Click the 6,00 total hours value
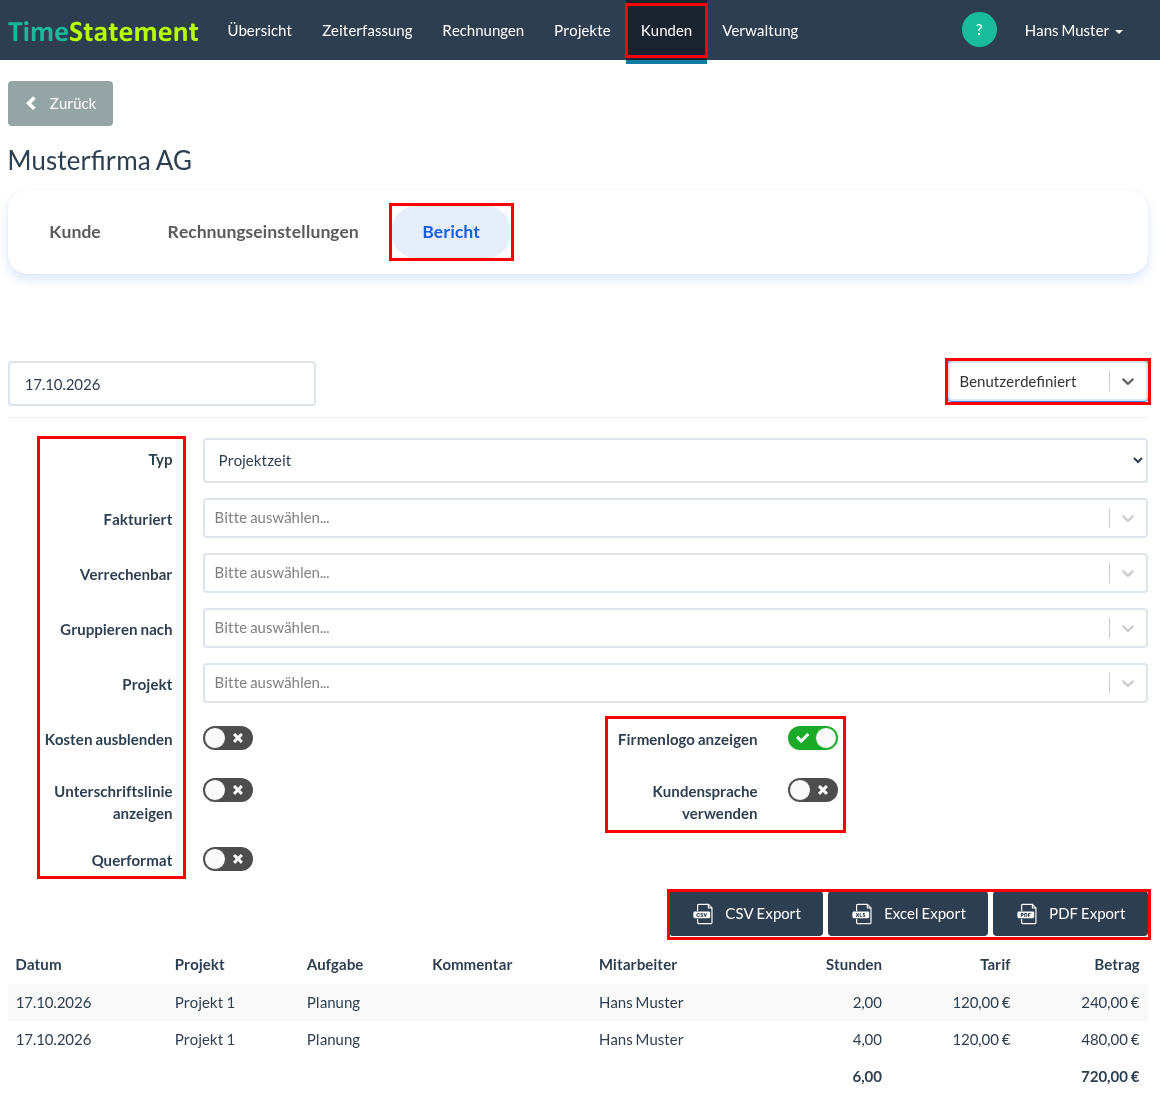The height and width of the screenshot is (1104, 1160). (867, 1077)
